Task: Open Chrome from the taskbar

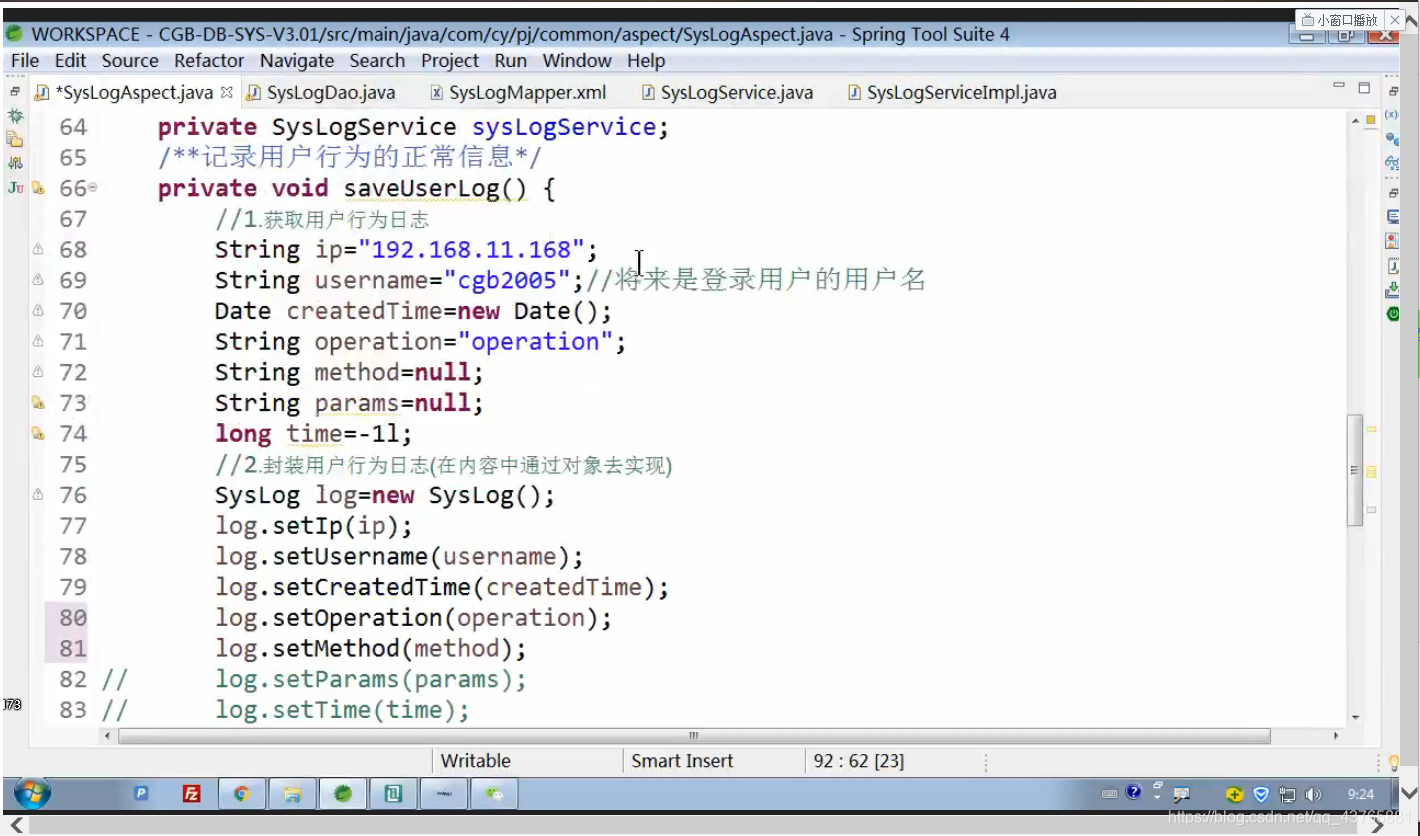Action: pos(241,794)
